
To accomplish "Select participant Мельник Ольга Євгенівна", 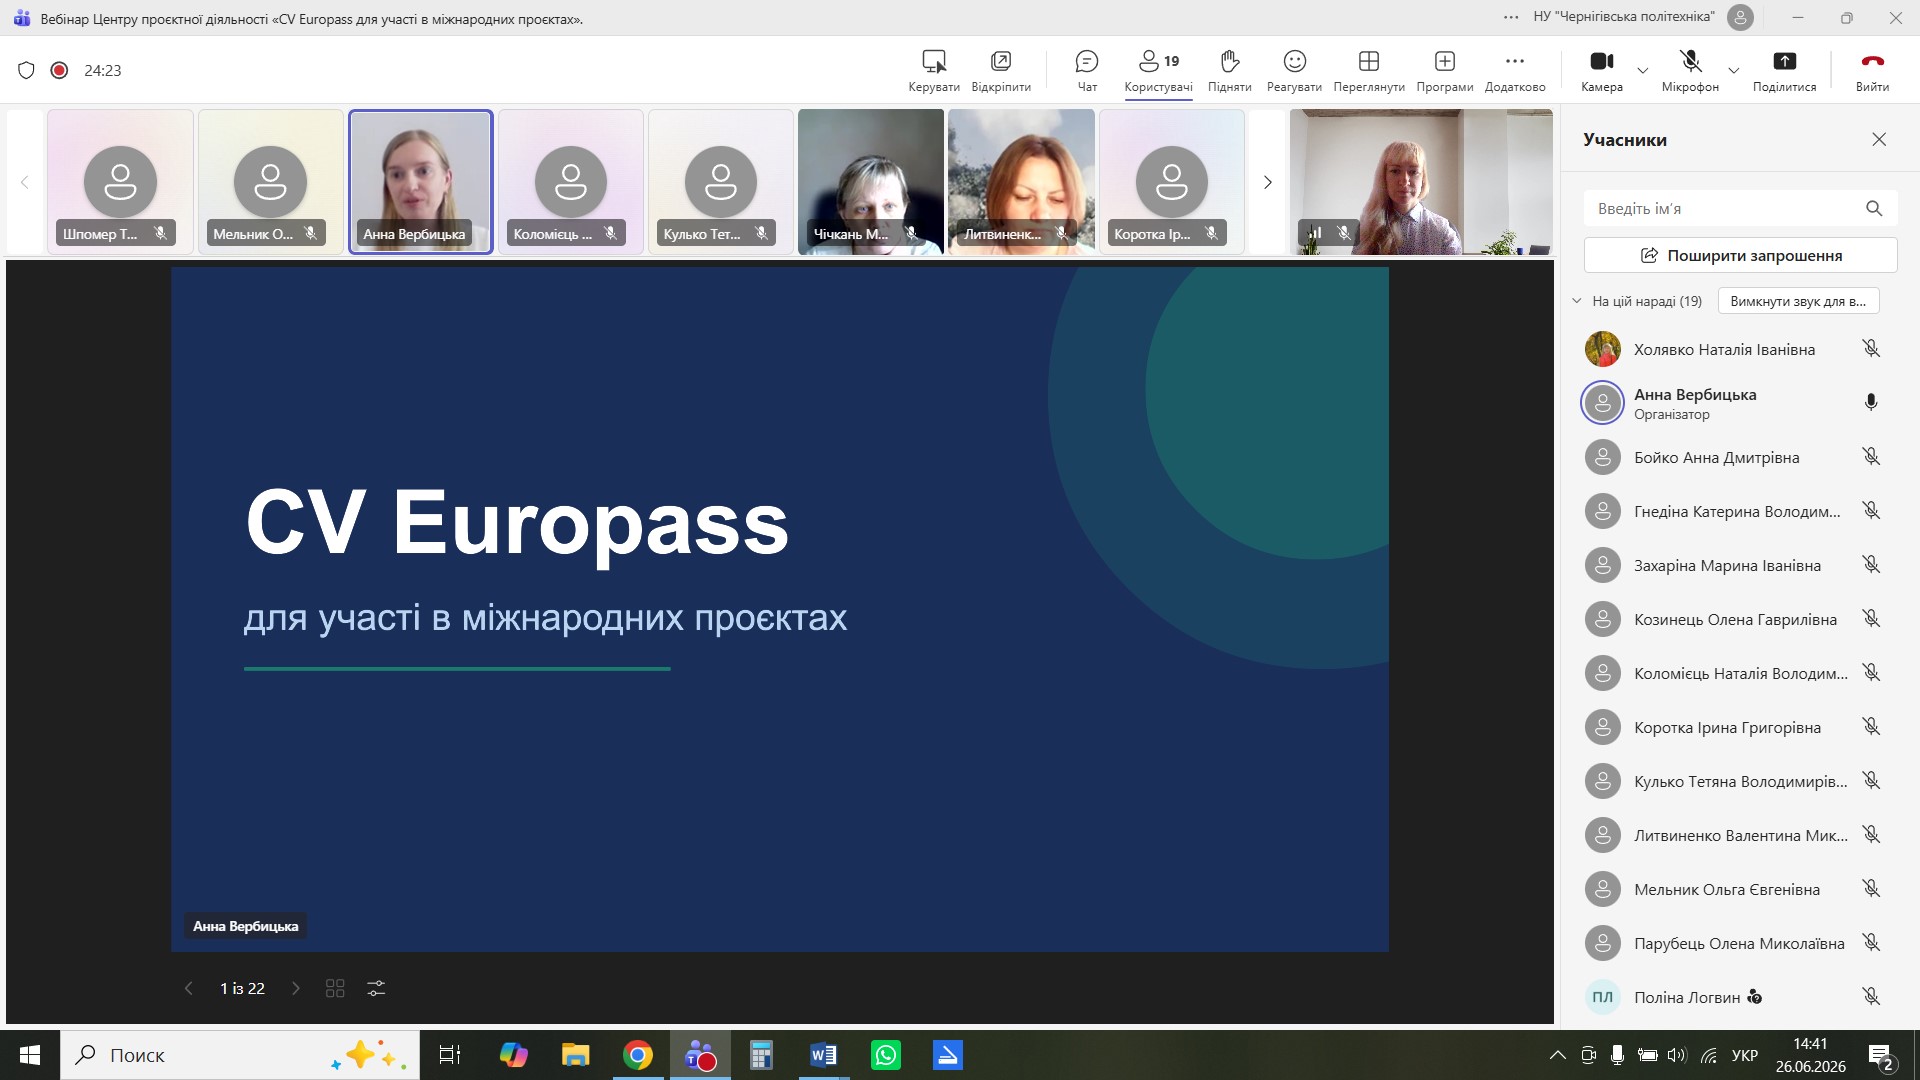I will coord(1739,889).
